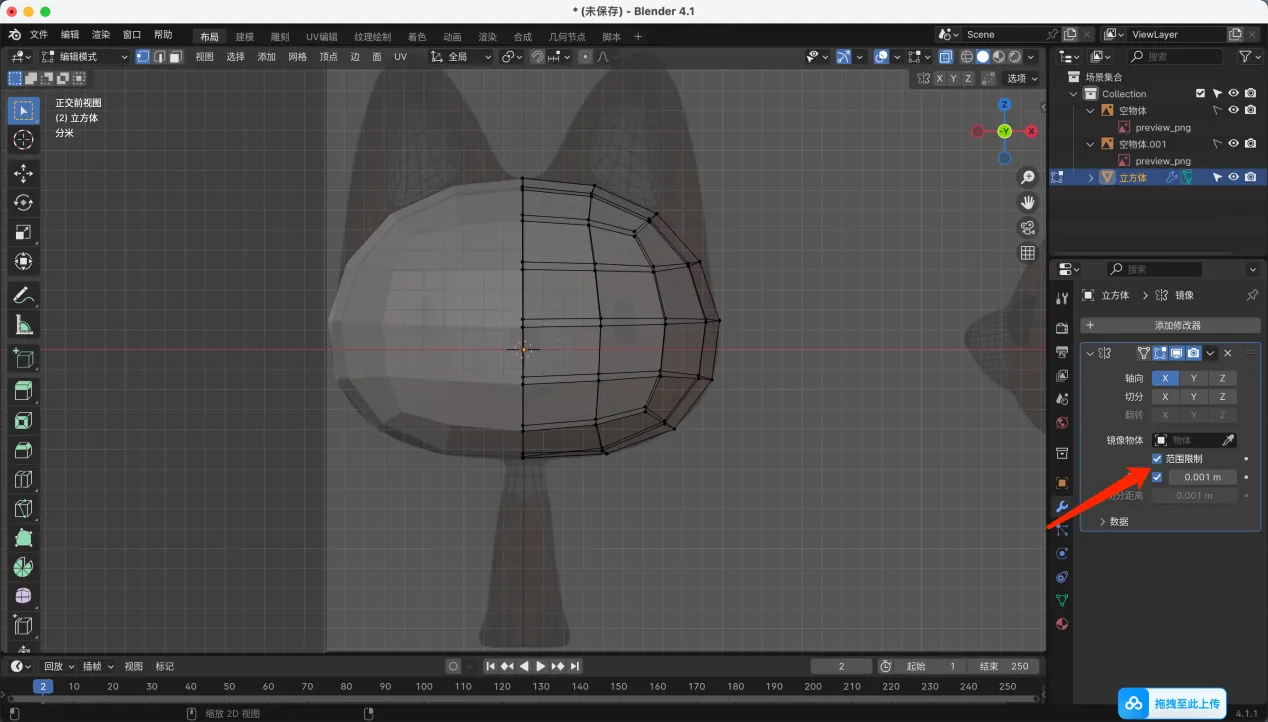This screenshot has height=722, width=1268.
Task: Toggle camera view icon in viewport
Action: (x=1027, y=228)
